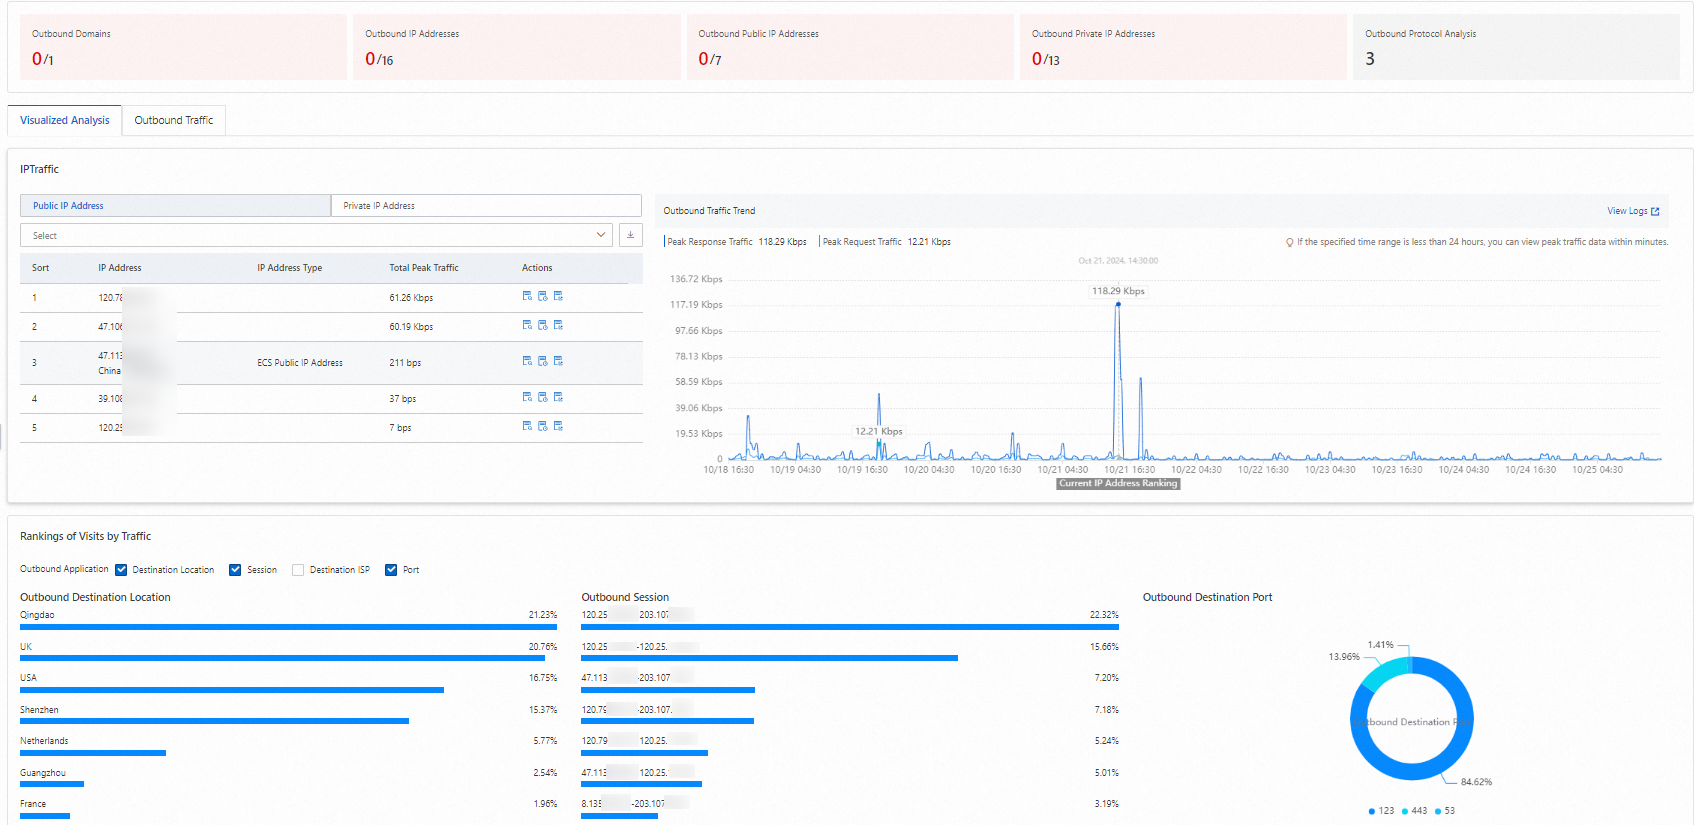
Task: Open the Outbound IP Addresses card
Action: pos(516,47)
